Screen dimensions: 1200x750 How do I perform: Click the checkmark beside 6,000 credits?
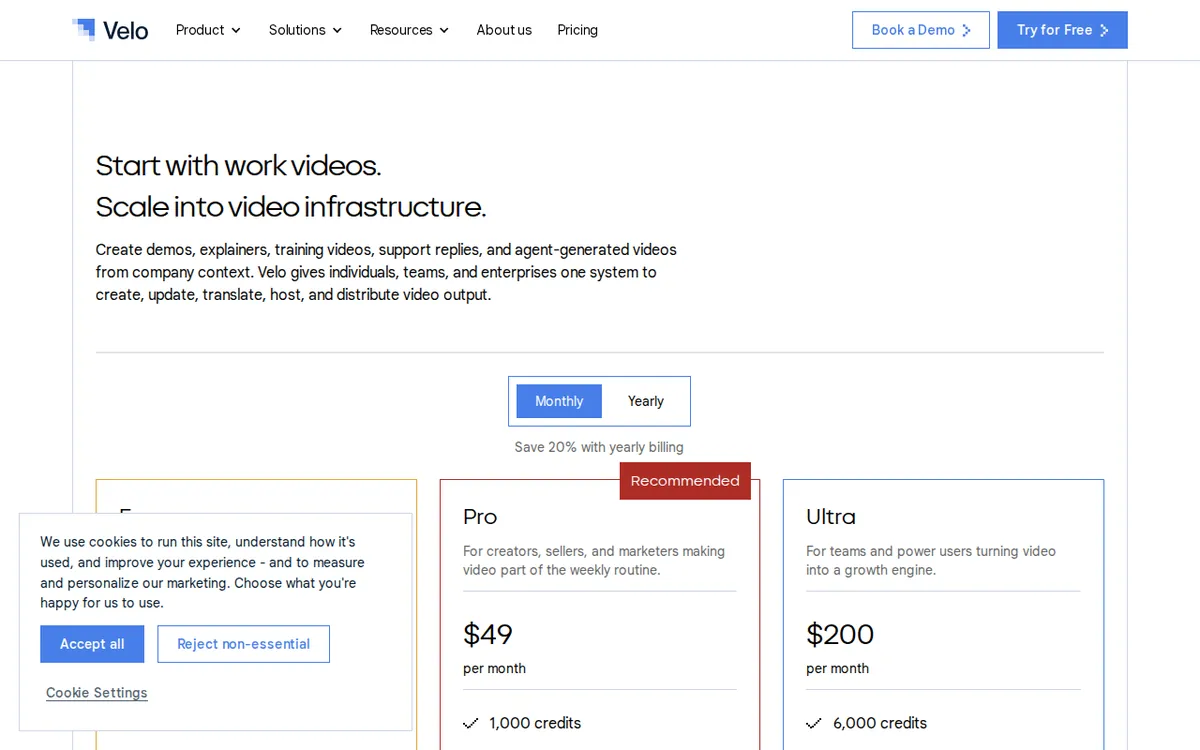pyautogui.click(x=814, y=723)
